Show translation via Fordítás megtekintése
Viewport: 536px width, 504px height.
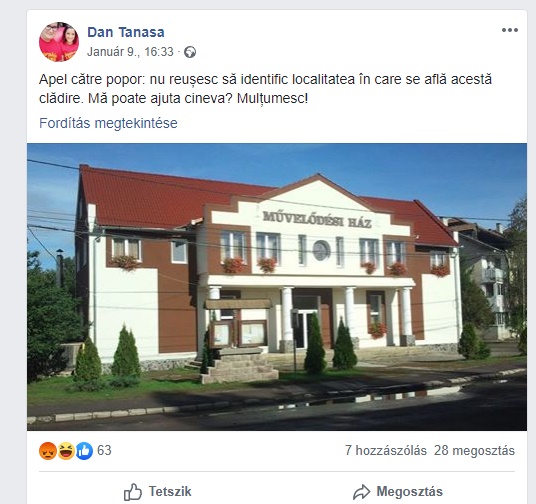(x=108, y=123)
